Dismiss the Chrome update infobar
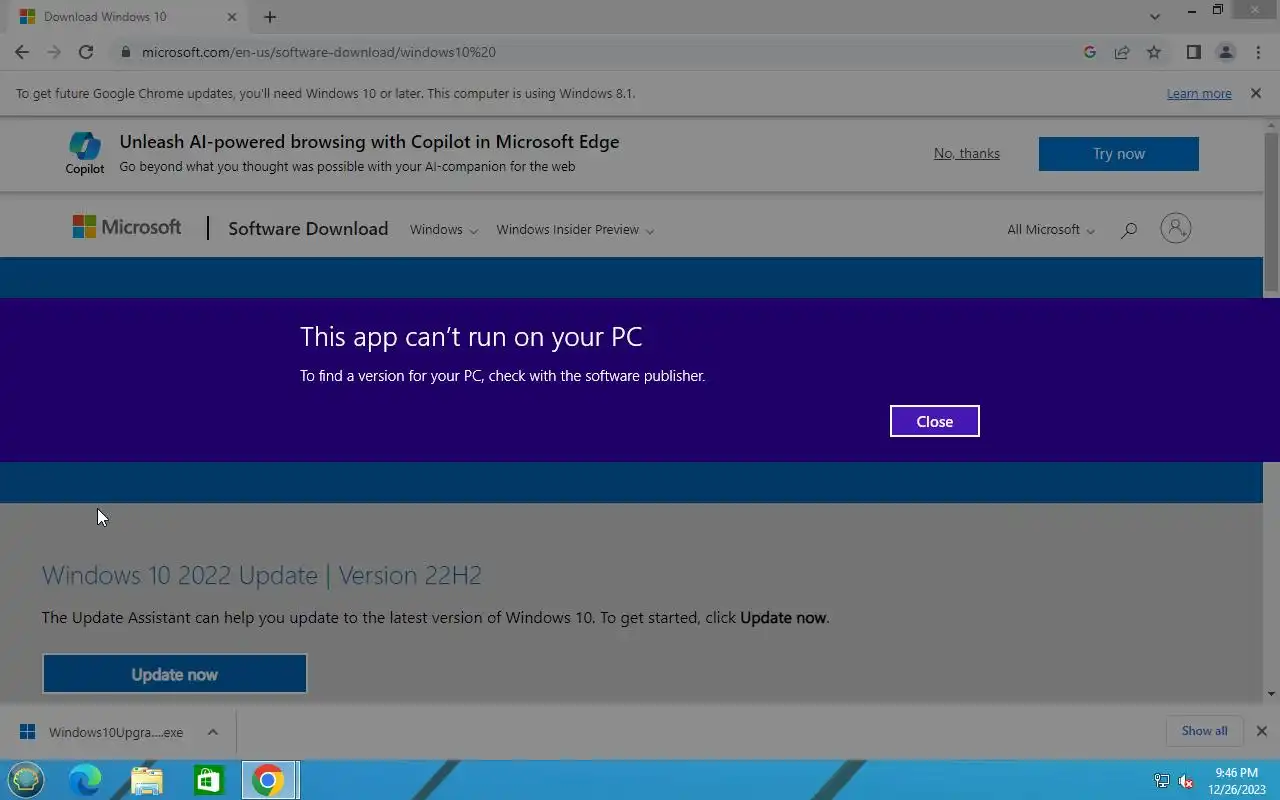The height and width of the screenshot is (800, 1280). (1255, 93)
